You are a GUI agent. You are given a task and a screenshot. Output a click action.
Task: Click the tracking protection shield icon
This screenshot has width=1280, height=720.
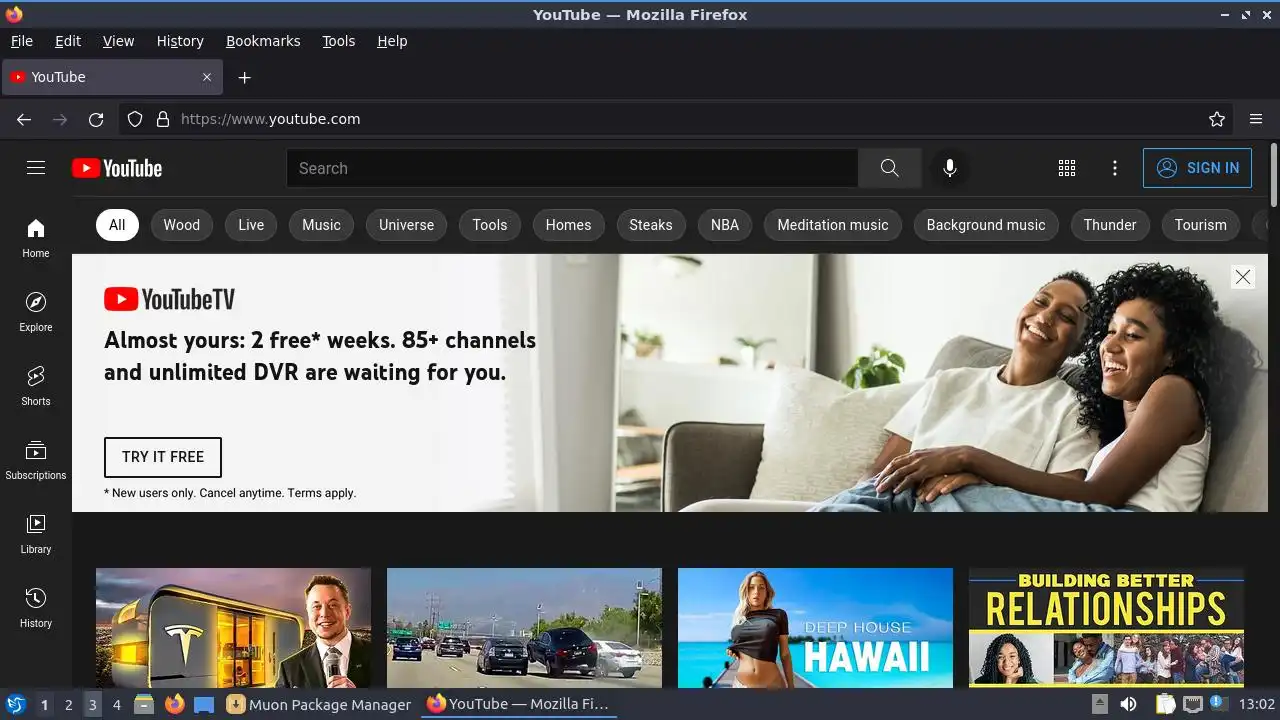tap(135, 119)
